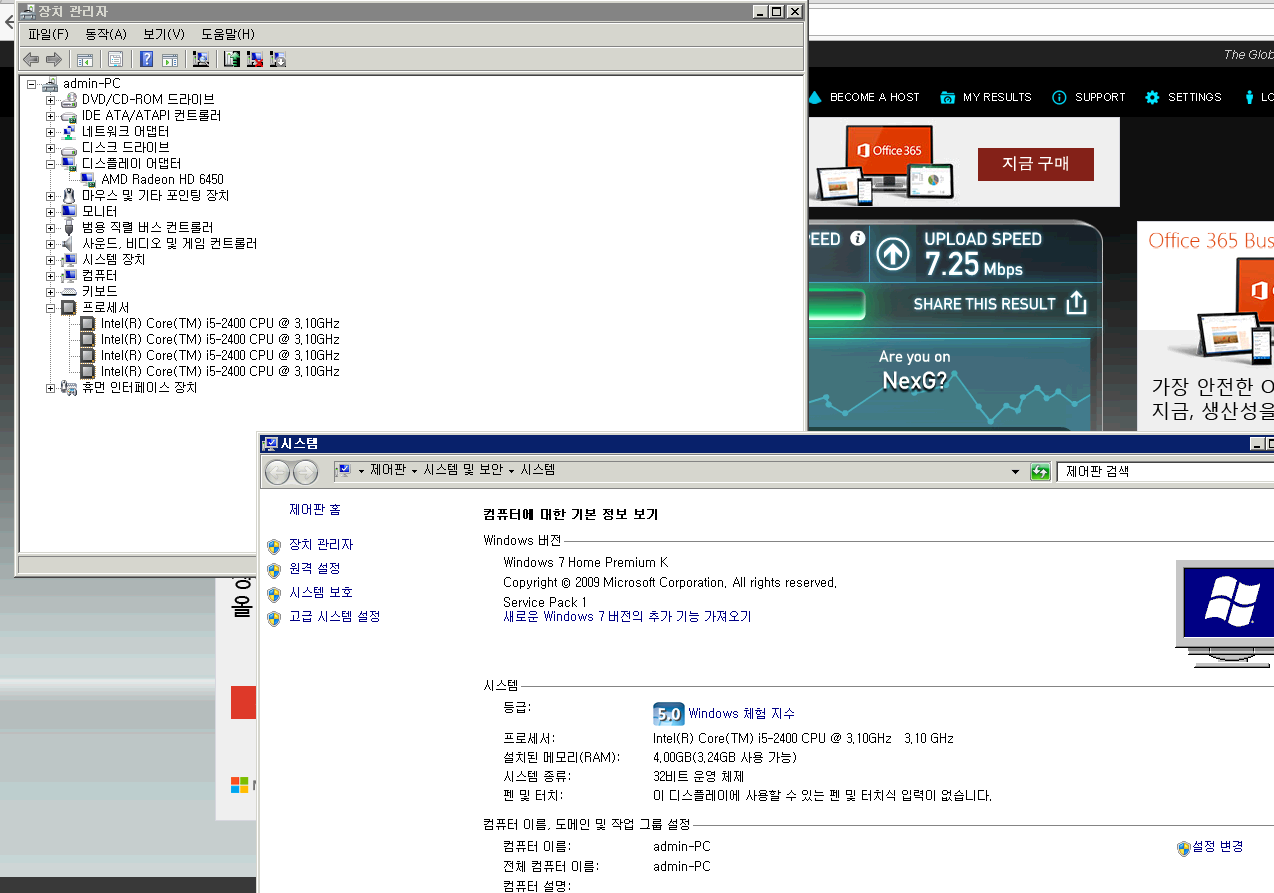Expand the 네트워크 어댑터 tree node
The width and height of the screenshot is (1274, 893).
pyautogui.click(x=51, y=131)
